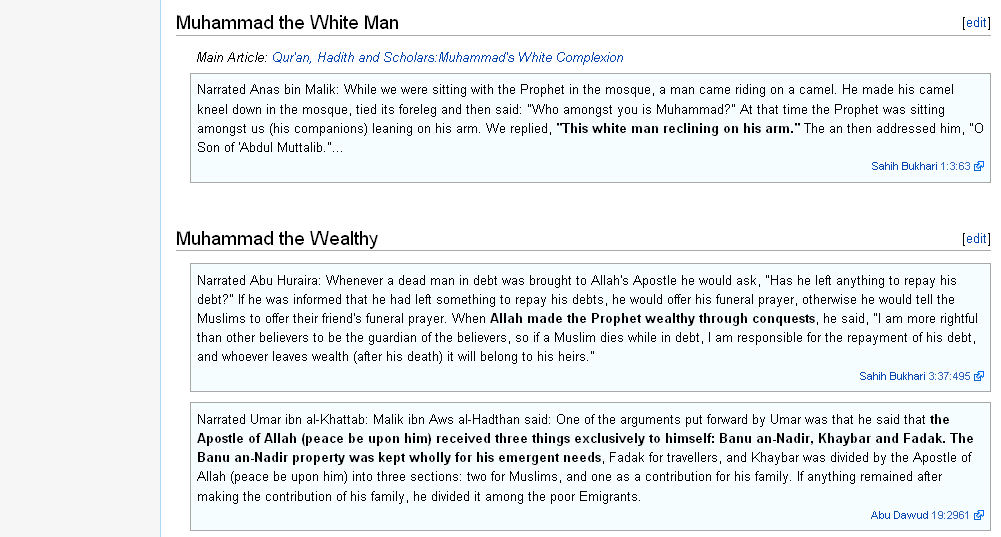Click external link icon beside Abu Dawud 19:2961

pos(979,515)
